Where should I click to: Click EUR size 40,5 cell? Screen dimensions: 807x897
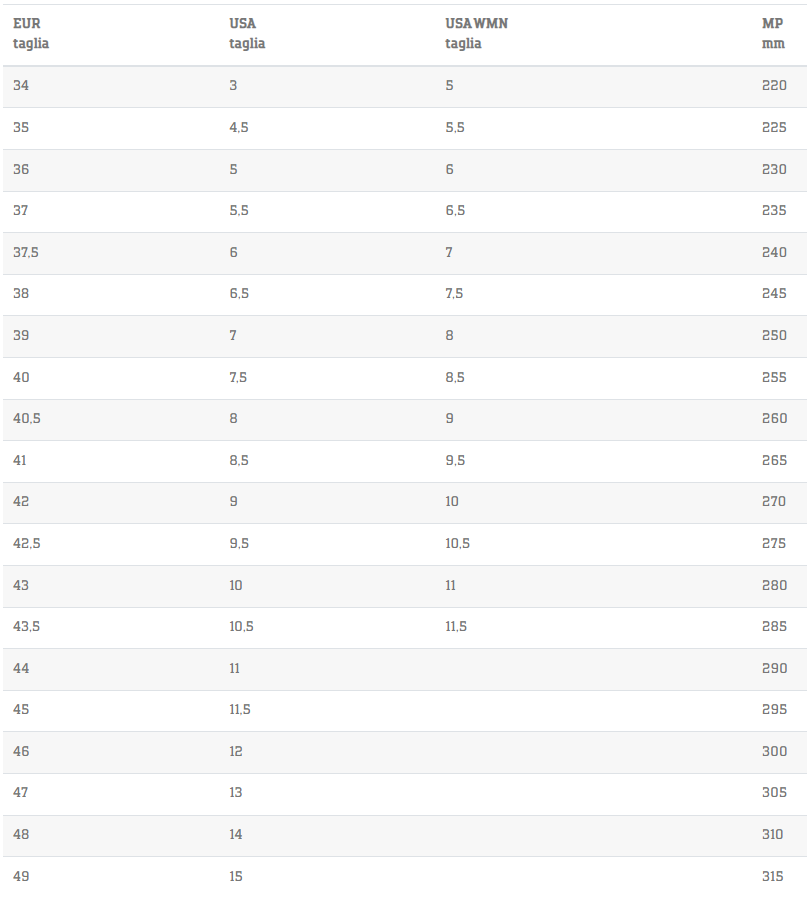pos(27,418)
